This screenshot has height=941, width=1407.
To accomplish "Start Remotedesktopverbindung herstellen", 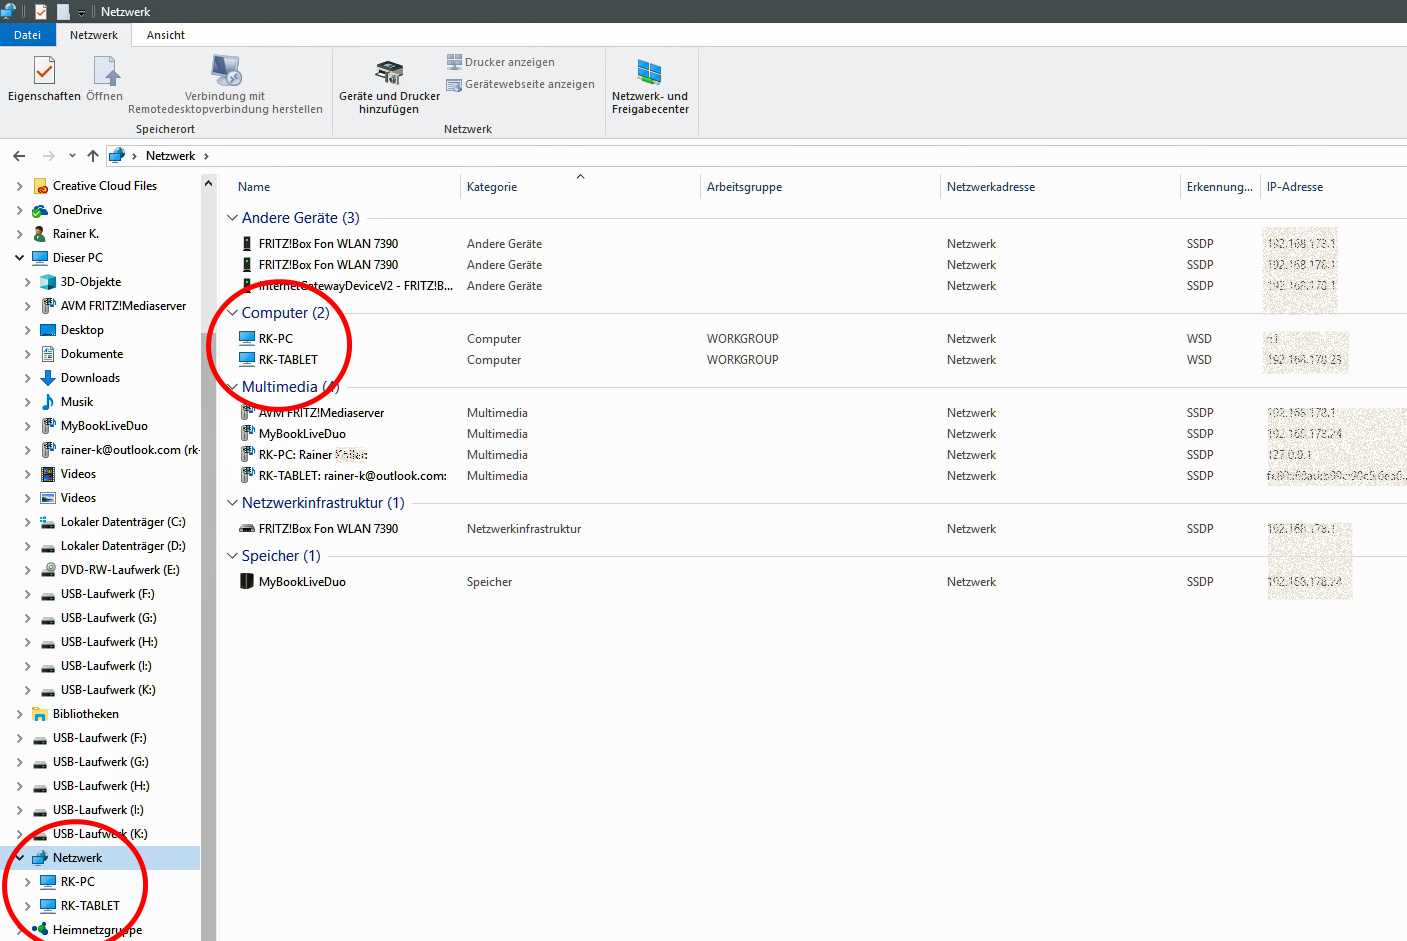I will [x=225, y=85].
